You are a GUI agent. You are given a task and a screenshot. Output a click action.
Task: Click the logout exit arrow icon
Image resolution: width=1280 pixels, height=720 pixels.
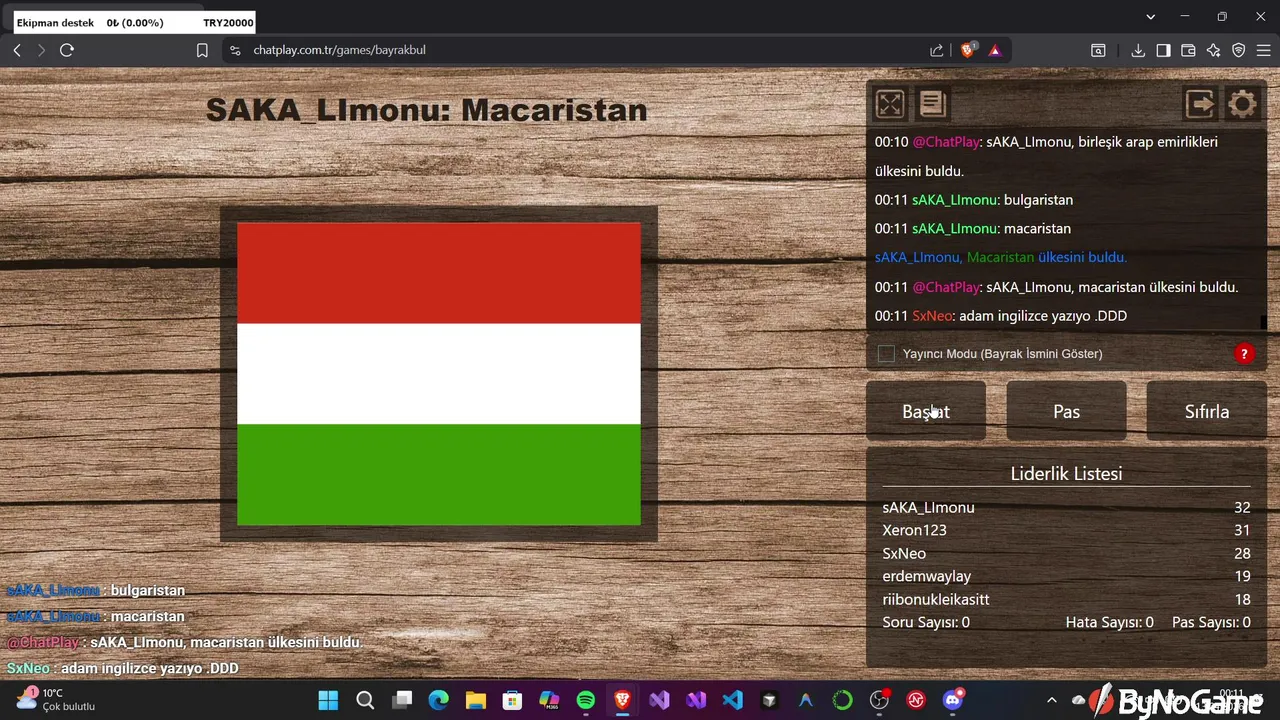tap(1199, 104)
